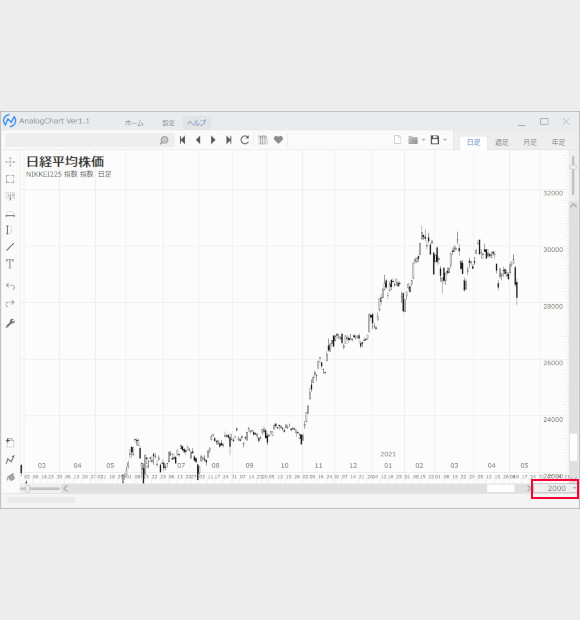Open the 2000 count dropdown
Viewport: 580px width, 620px height.
(x=555, y=488)
